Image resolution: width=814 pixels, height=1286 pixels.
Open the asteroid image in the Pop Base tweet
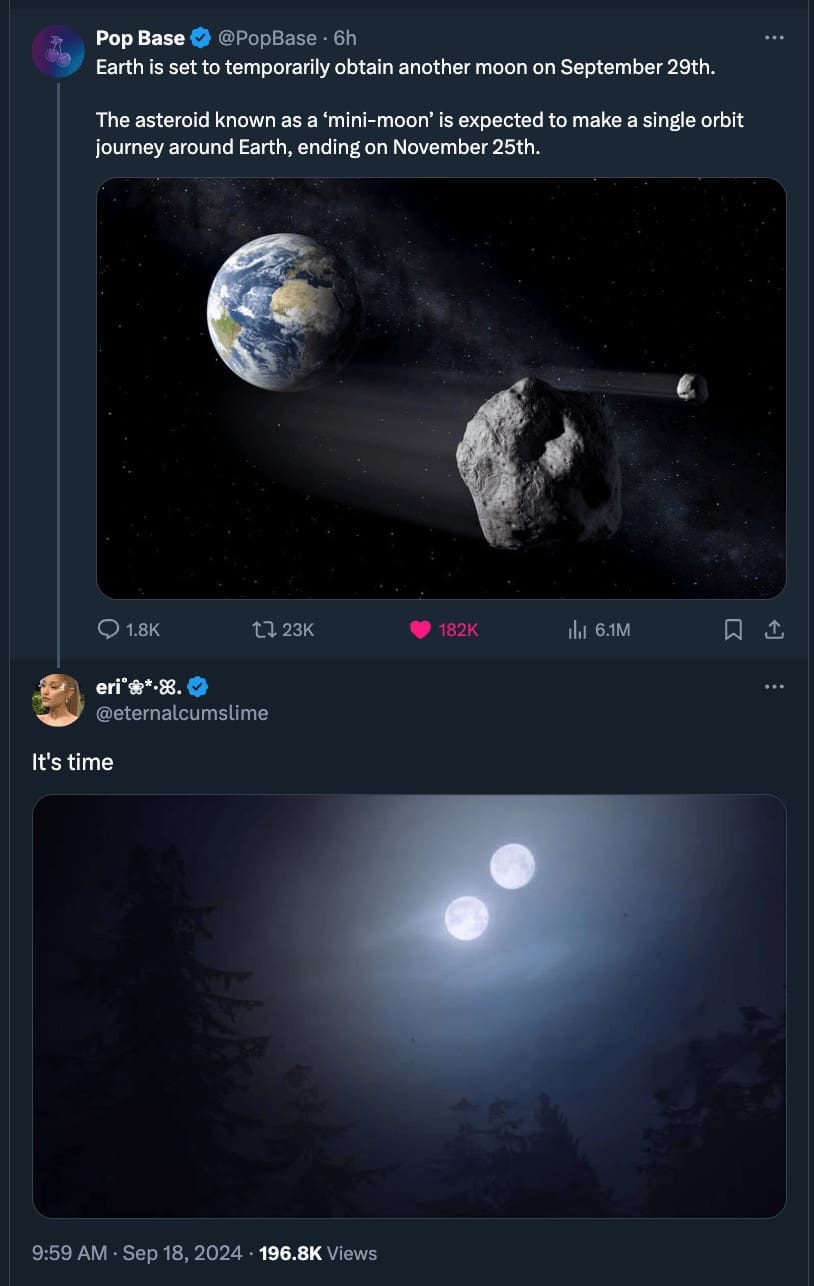point(441,385)
